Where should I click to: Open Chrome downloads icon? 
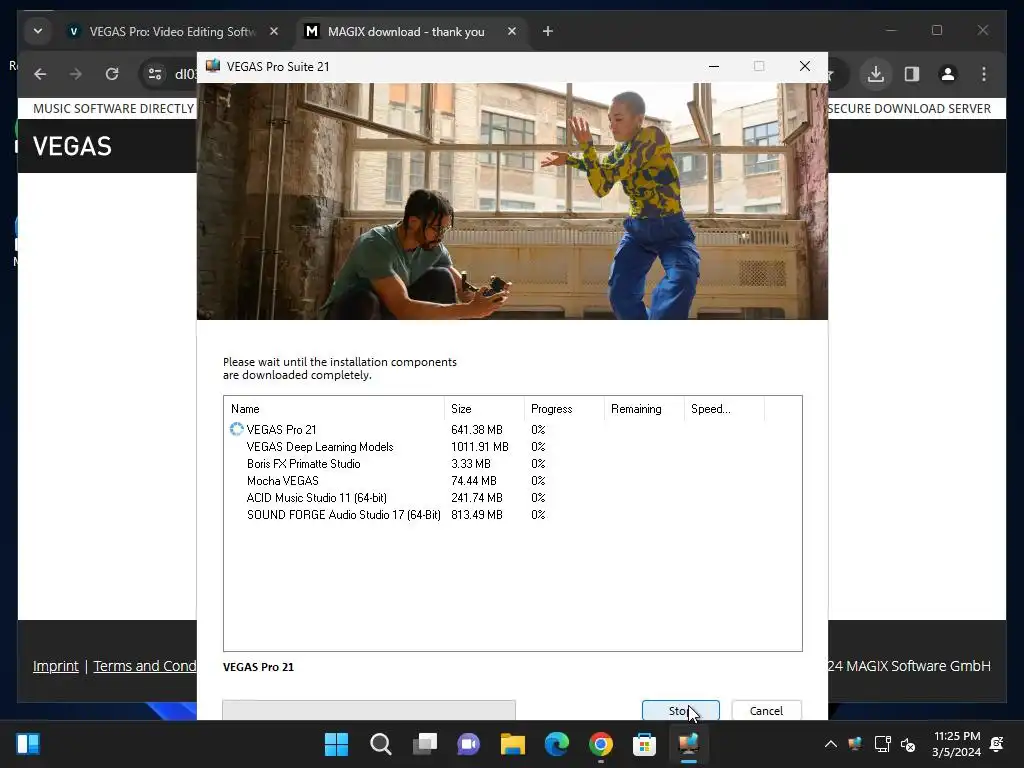876,74
